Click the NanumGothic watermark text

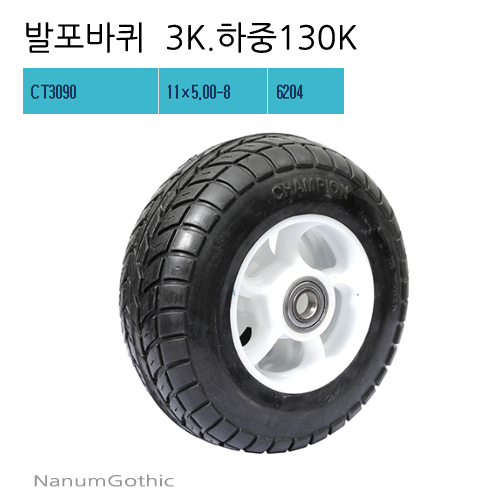(104, 481)
